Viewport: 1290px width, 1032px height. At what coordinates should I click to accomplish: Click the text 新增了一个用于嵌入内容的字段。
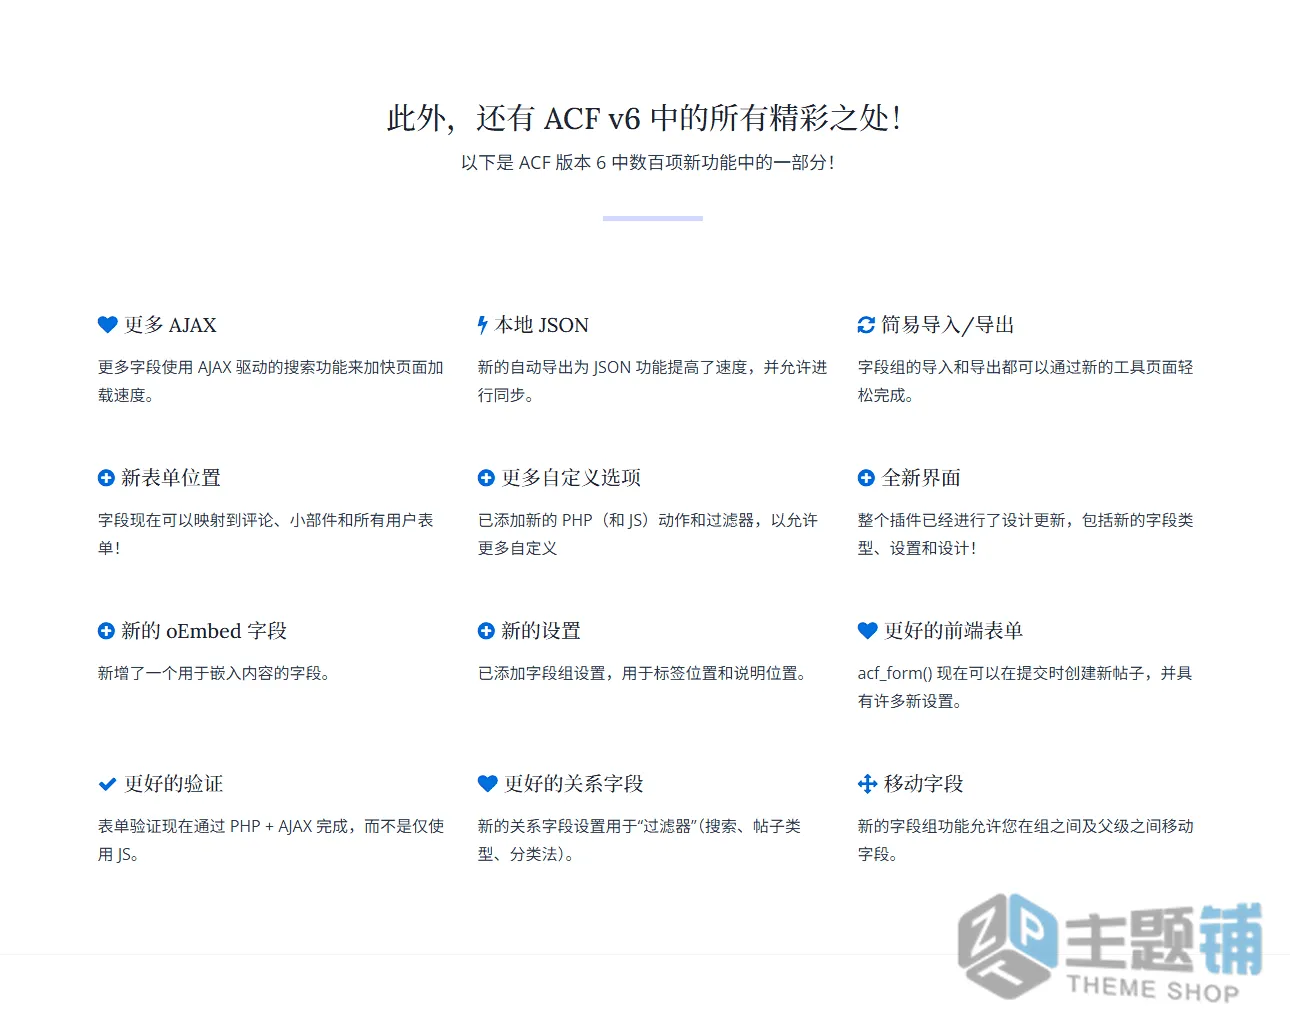pyautogui.click(x=214, y=673)
